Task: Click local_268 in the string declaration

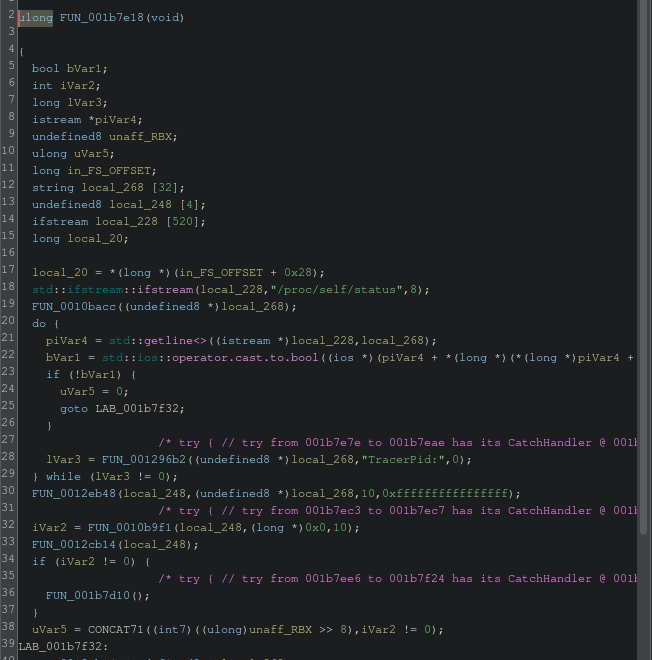Action: coord(112,187)
